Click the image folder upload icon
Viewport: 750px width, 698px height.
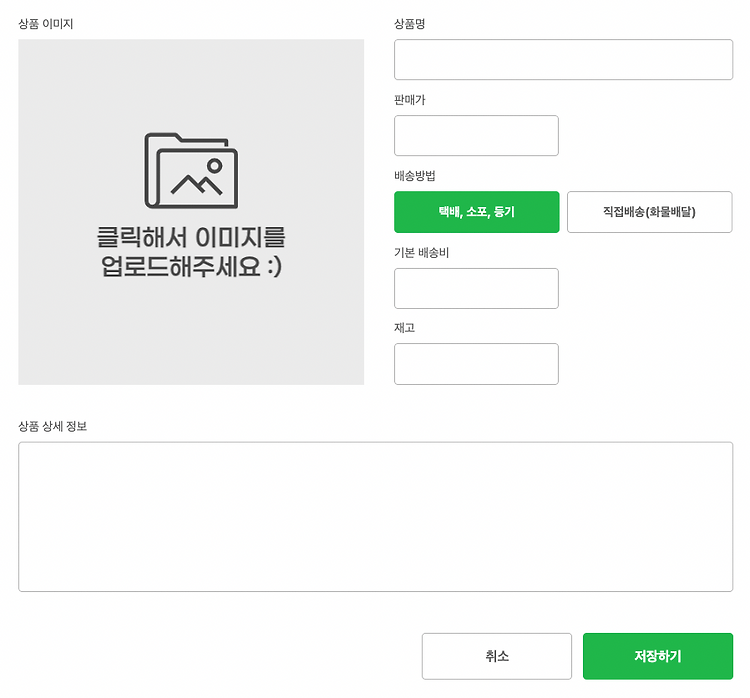click(191, 170)
